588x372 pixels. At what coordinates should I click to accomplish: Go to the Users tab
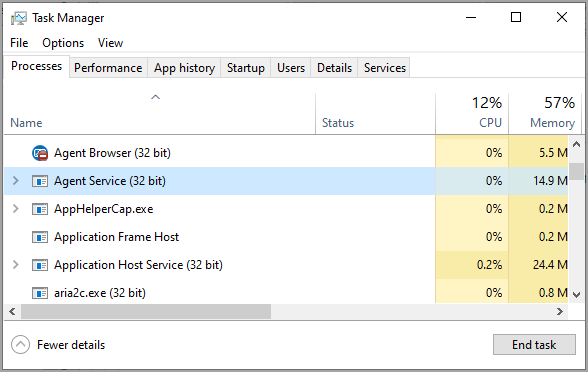coord(291,68)
